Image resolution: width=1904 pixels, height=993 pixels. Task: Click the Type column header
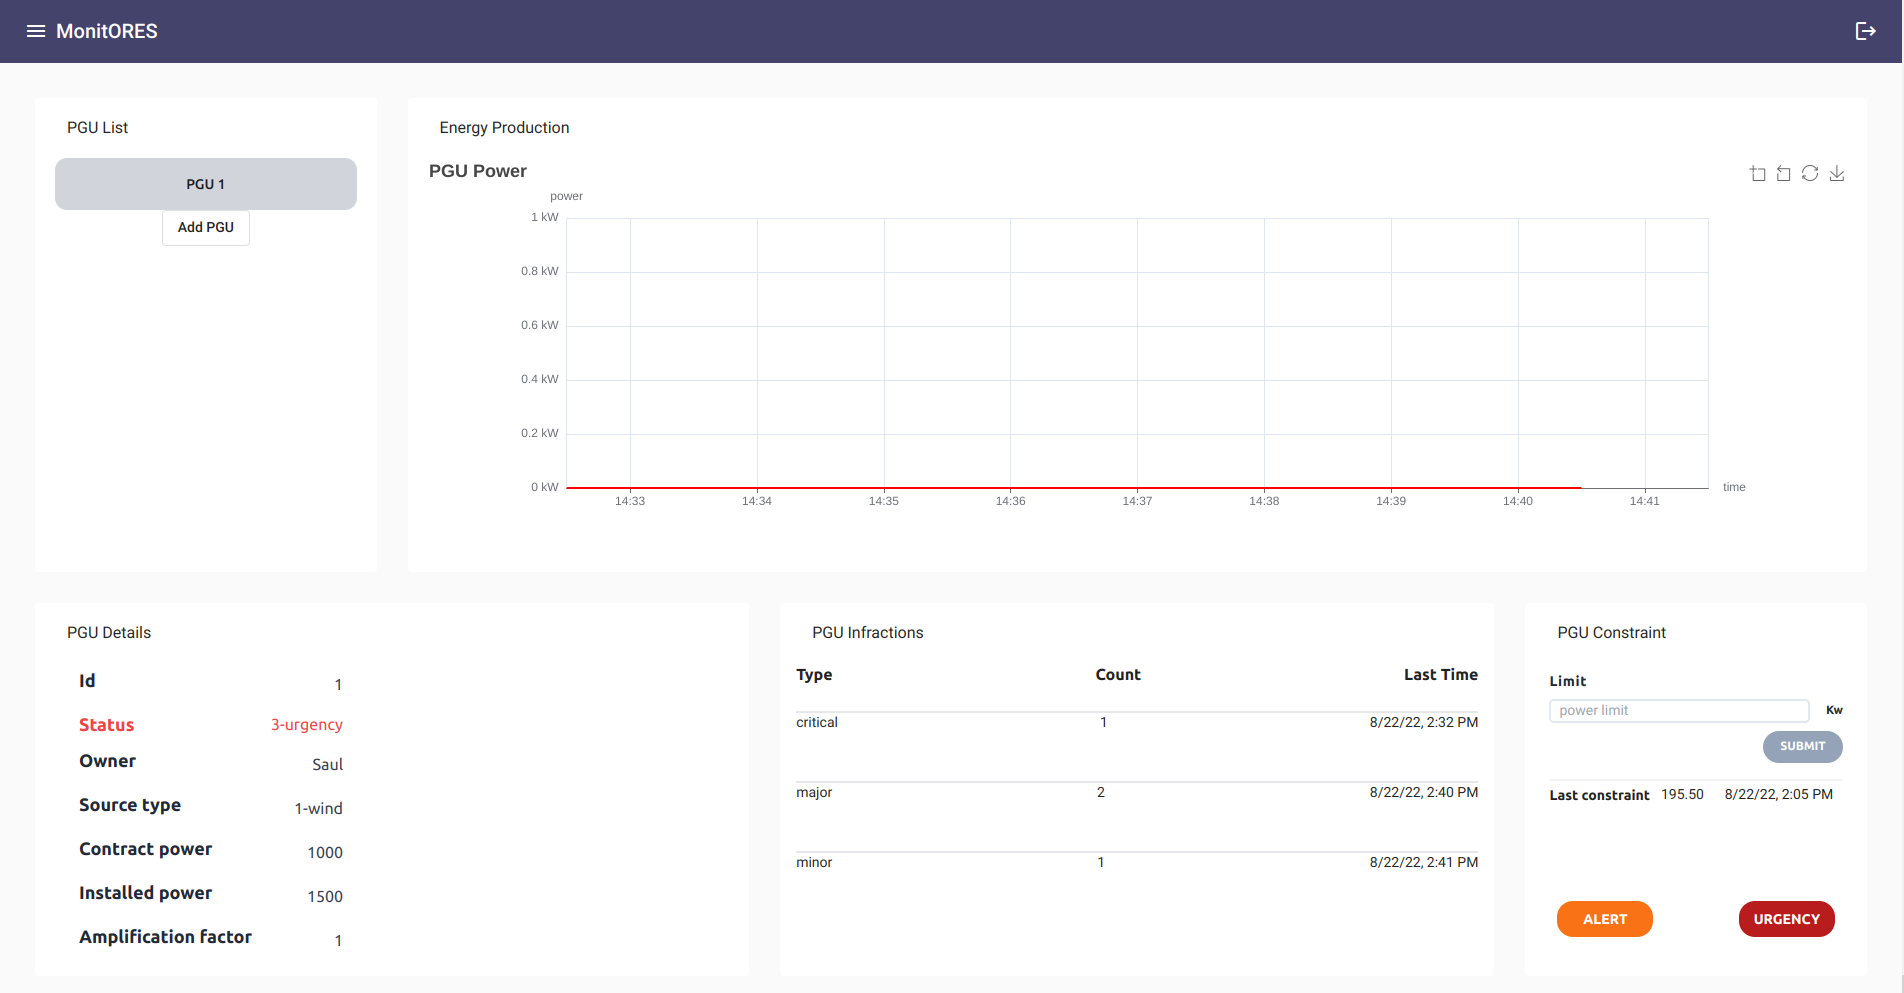(x=814, y=675)
